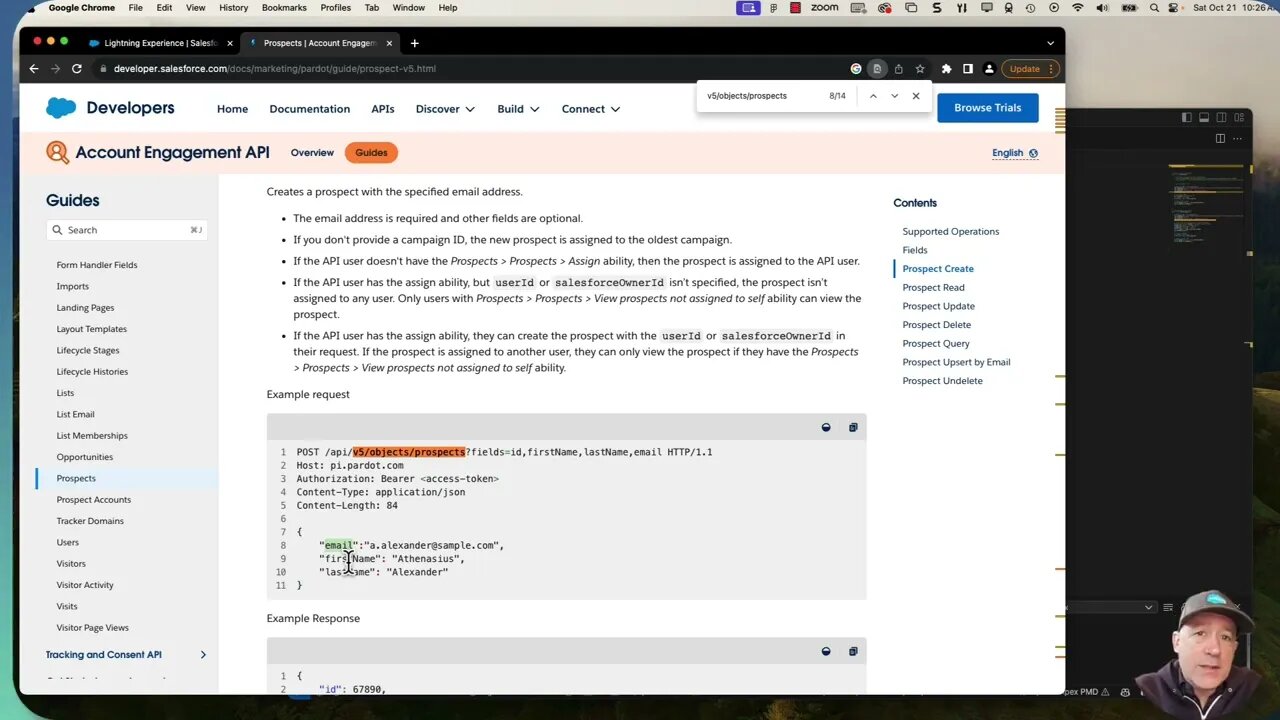
Task: Open Visitor Page Views in sidebar
Action: pos(92,628)
